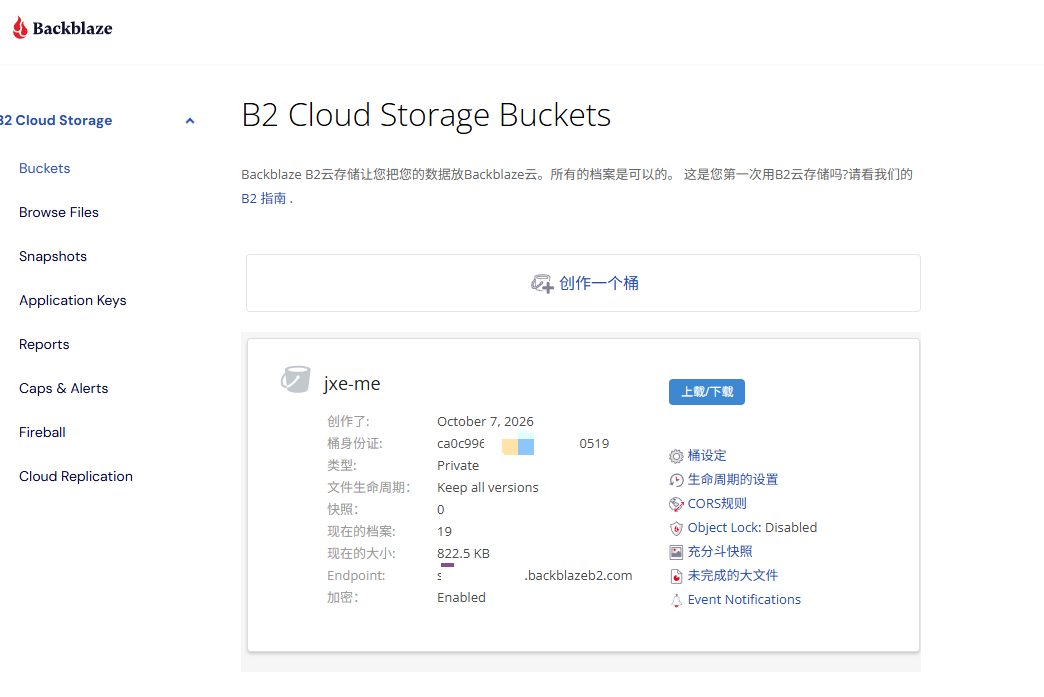
Task: Select the 822.5 KB size value
Action: click(463, 553)
